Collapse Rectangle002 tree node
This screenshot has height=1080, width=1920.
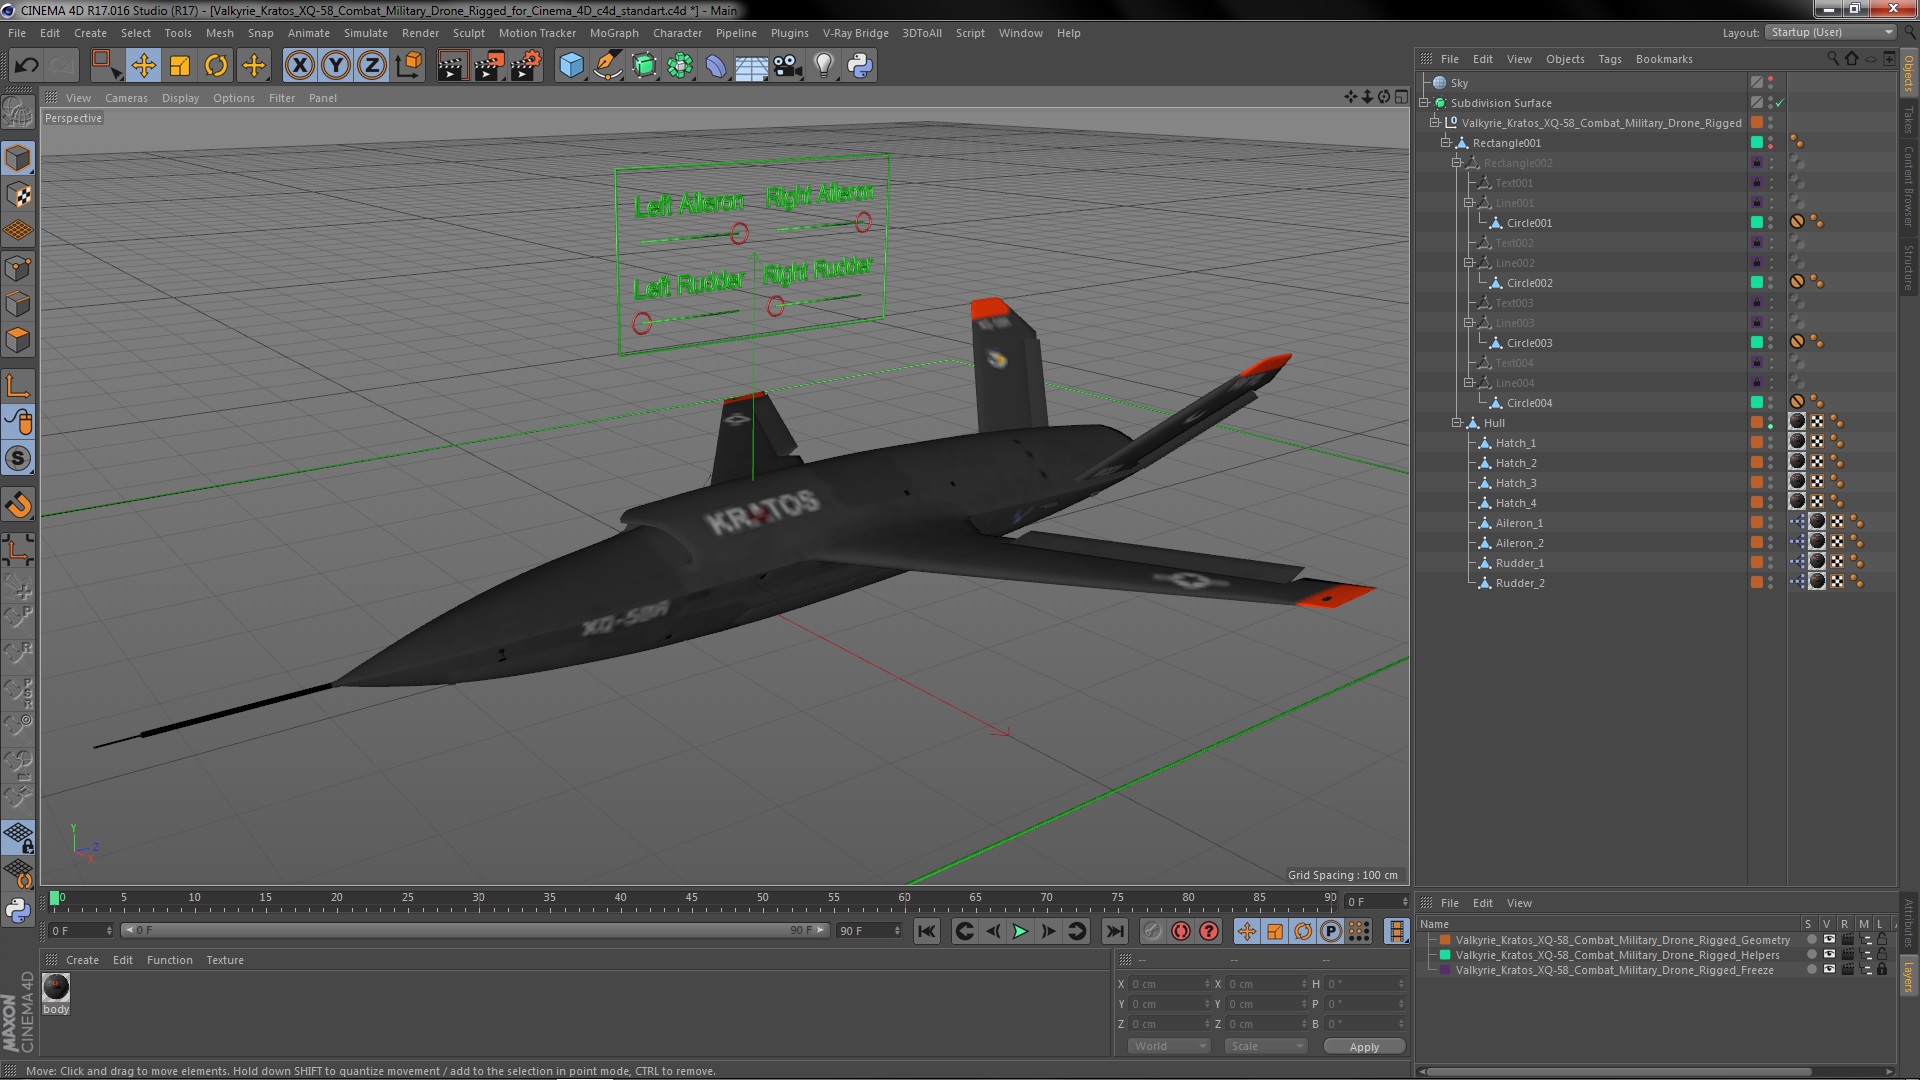point(1457,163)
